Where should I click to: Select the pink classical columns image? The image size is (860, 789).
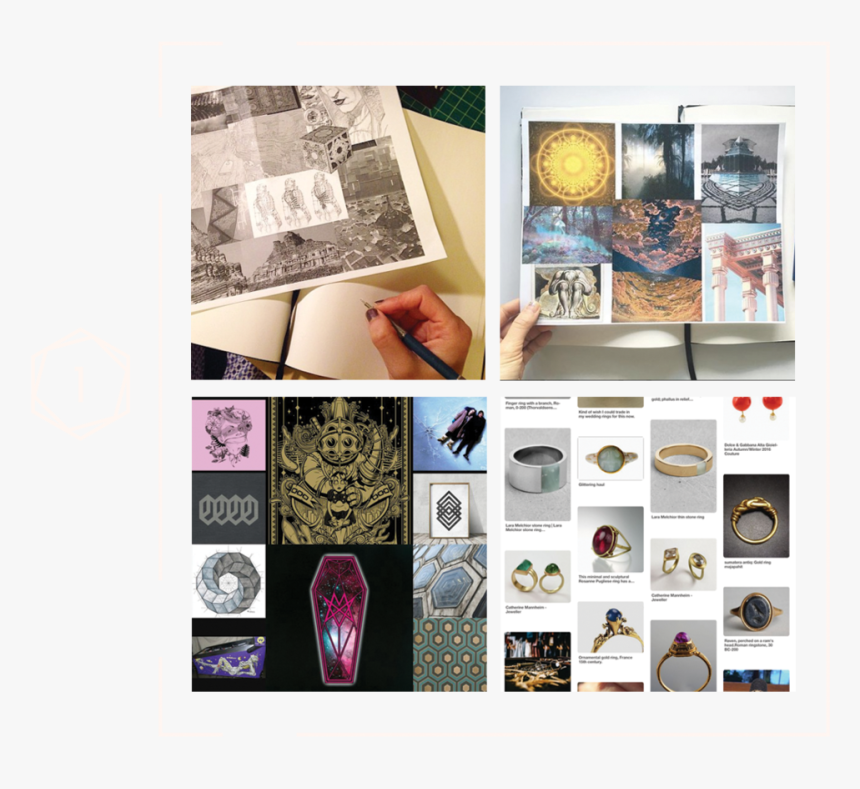click(742, 273)
